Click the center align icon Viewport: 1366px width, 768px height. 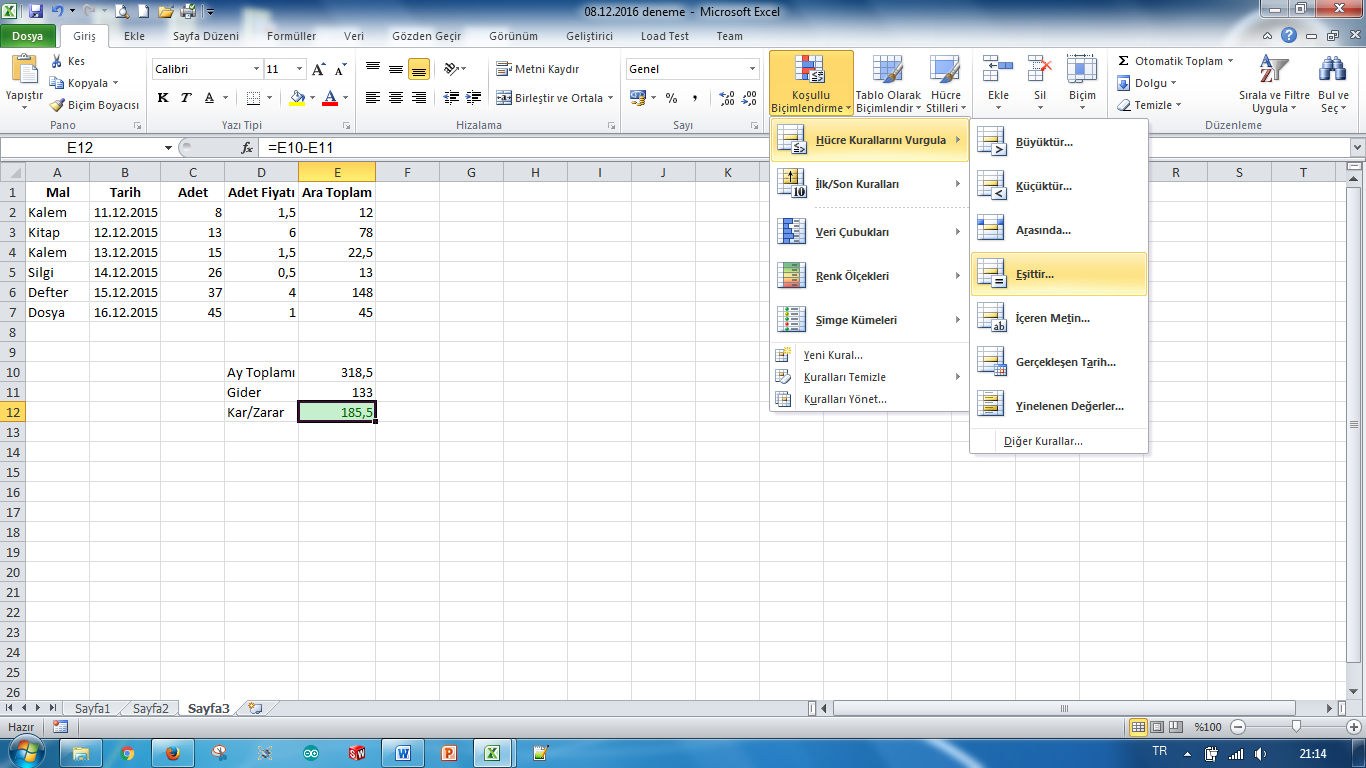pos(396,98)
